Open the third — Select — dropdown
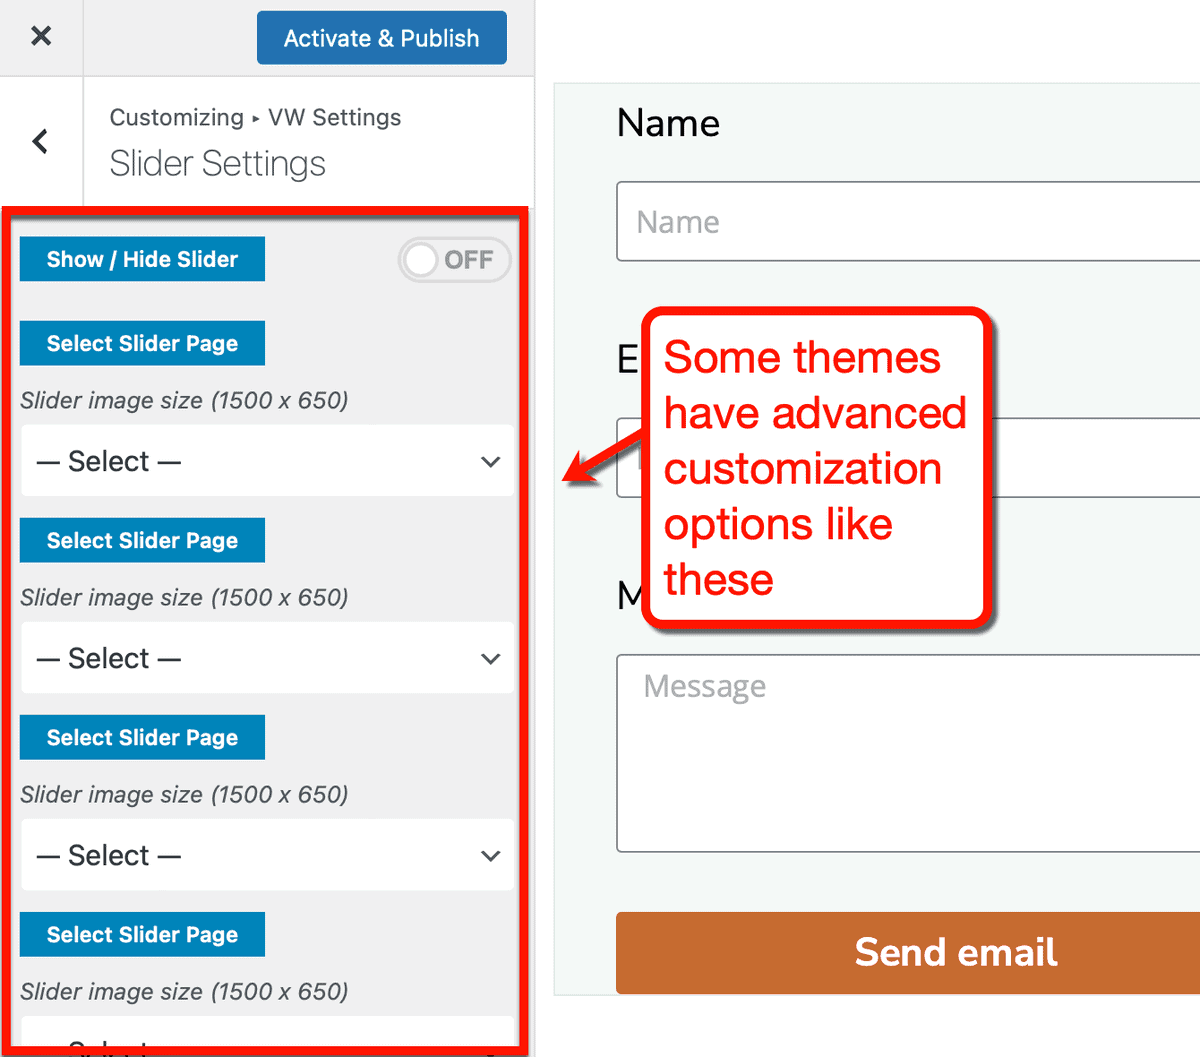This screenshot has height=1057, width=1200. [267, 855]
